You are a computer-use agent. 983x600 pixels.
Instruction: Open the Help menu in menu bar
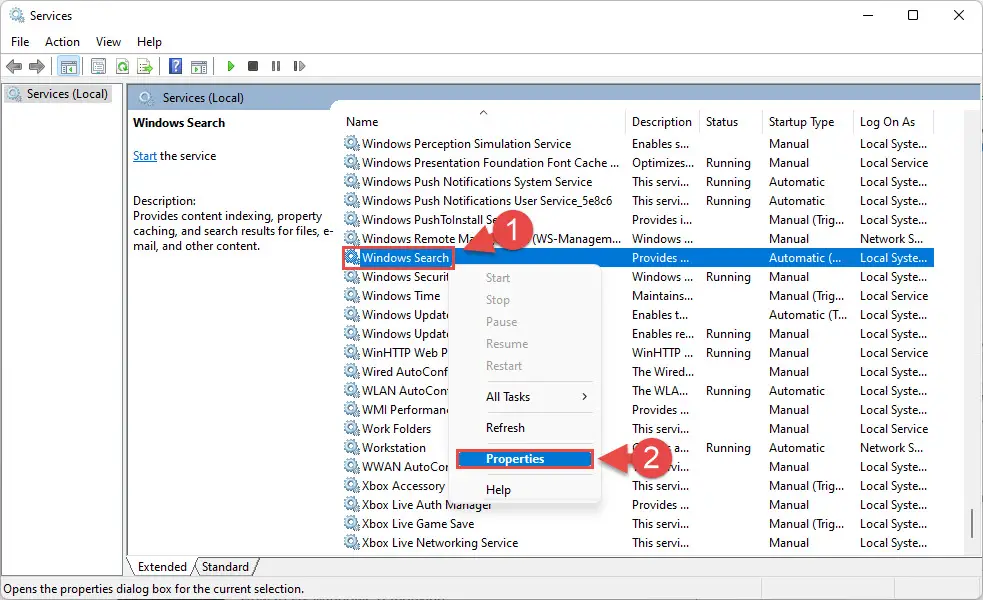coord(149,41)
